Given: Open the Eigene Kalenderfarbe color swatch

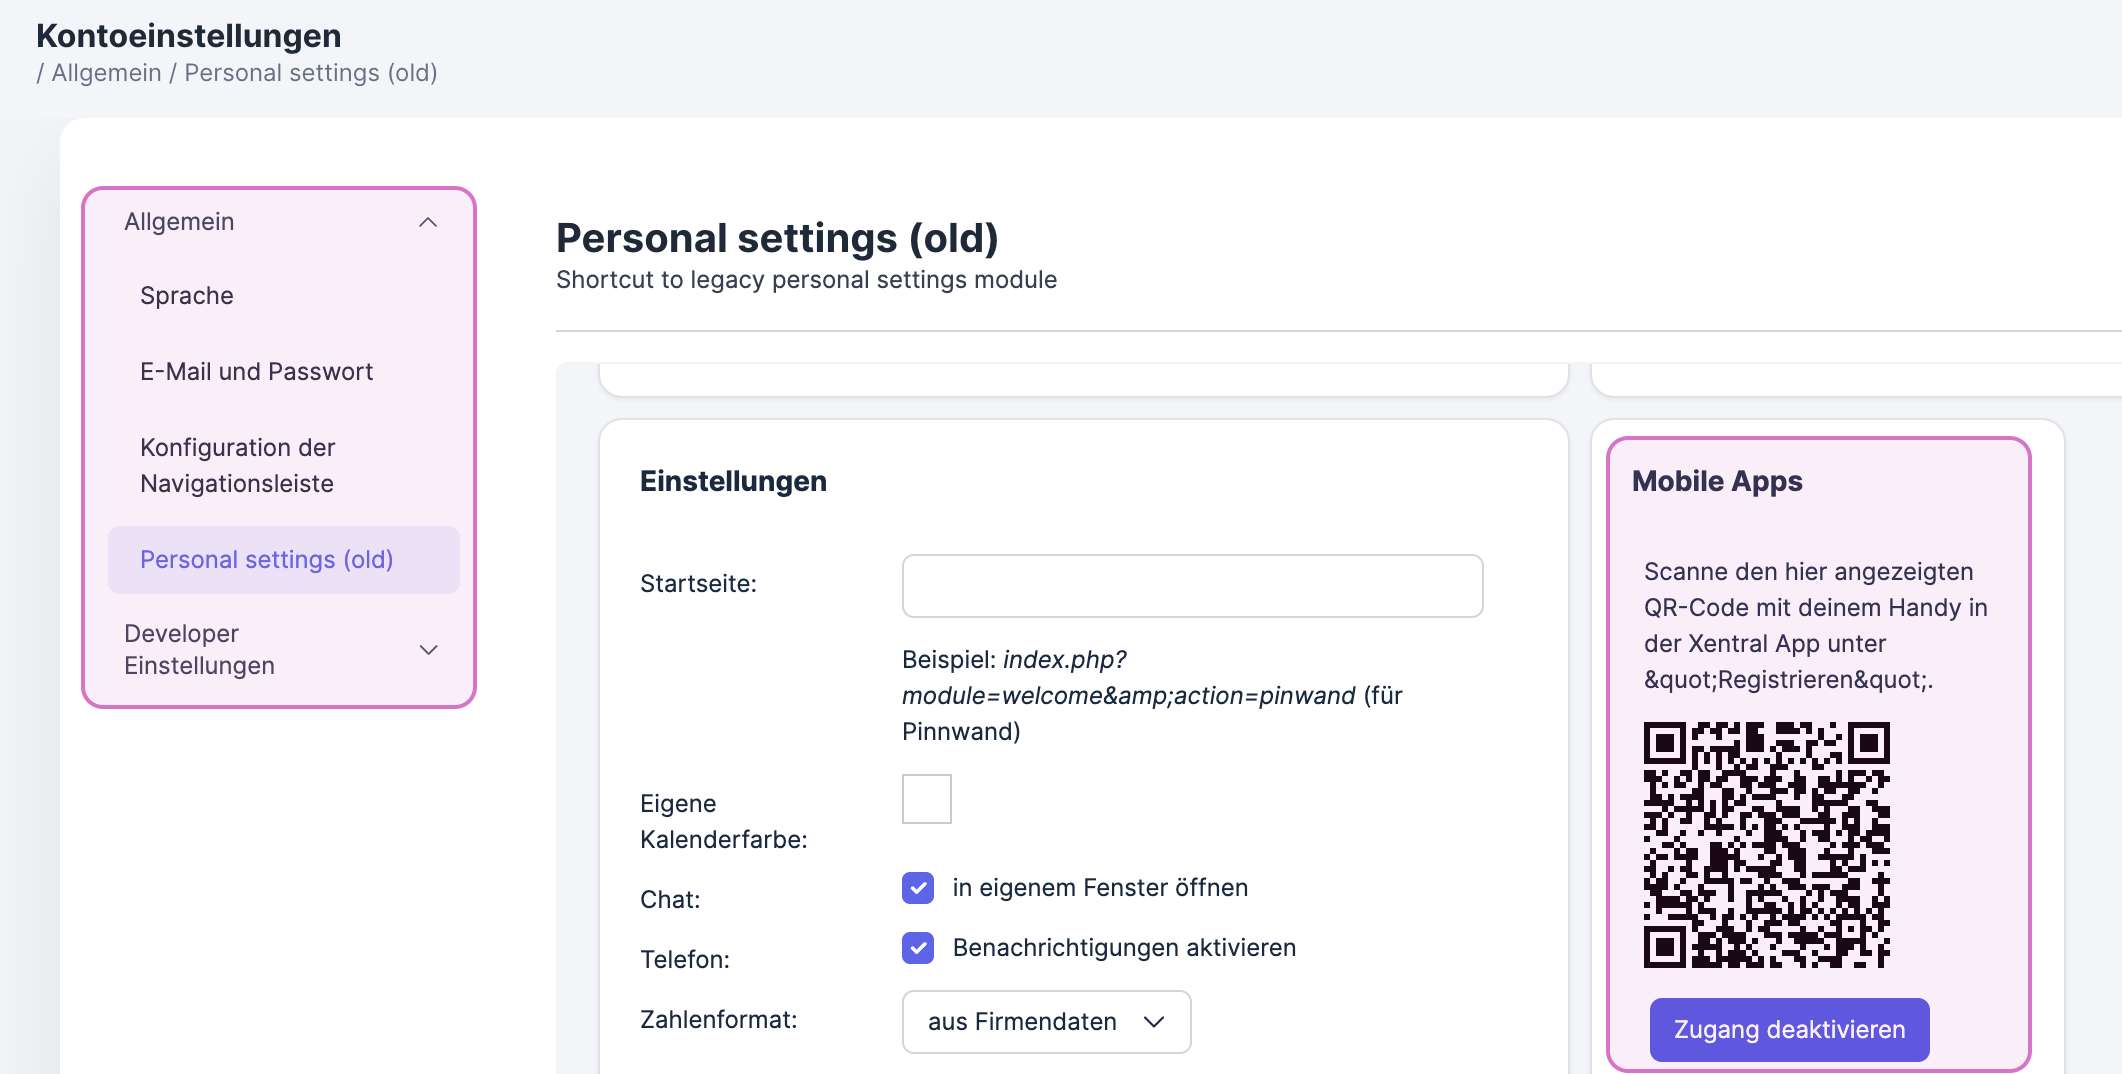Looking at the screenshot, I should click(926, 799).
